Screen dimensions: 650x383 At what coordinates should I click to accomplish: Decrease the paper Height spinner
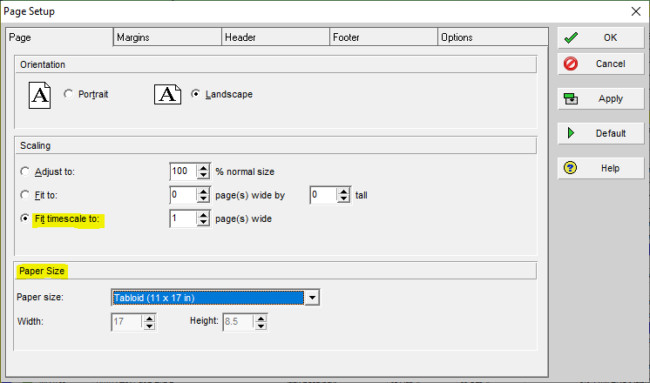pos(260,326)
